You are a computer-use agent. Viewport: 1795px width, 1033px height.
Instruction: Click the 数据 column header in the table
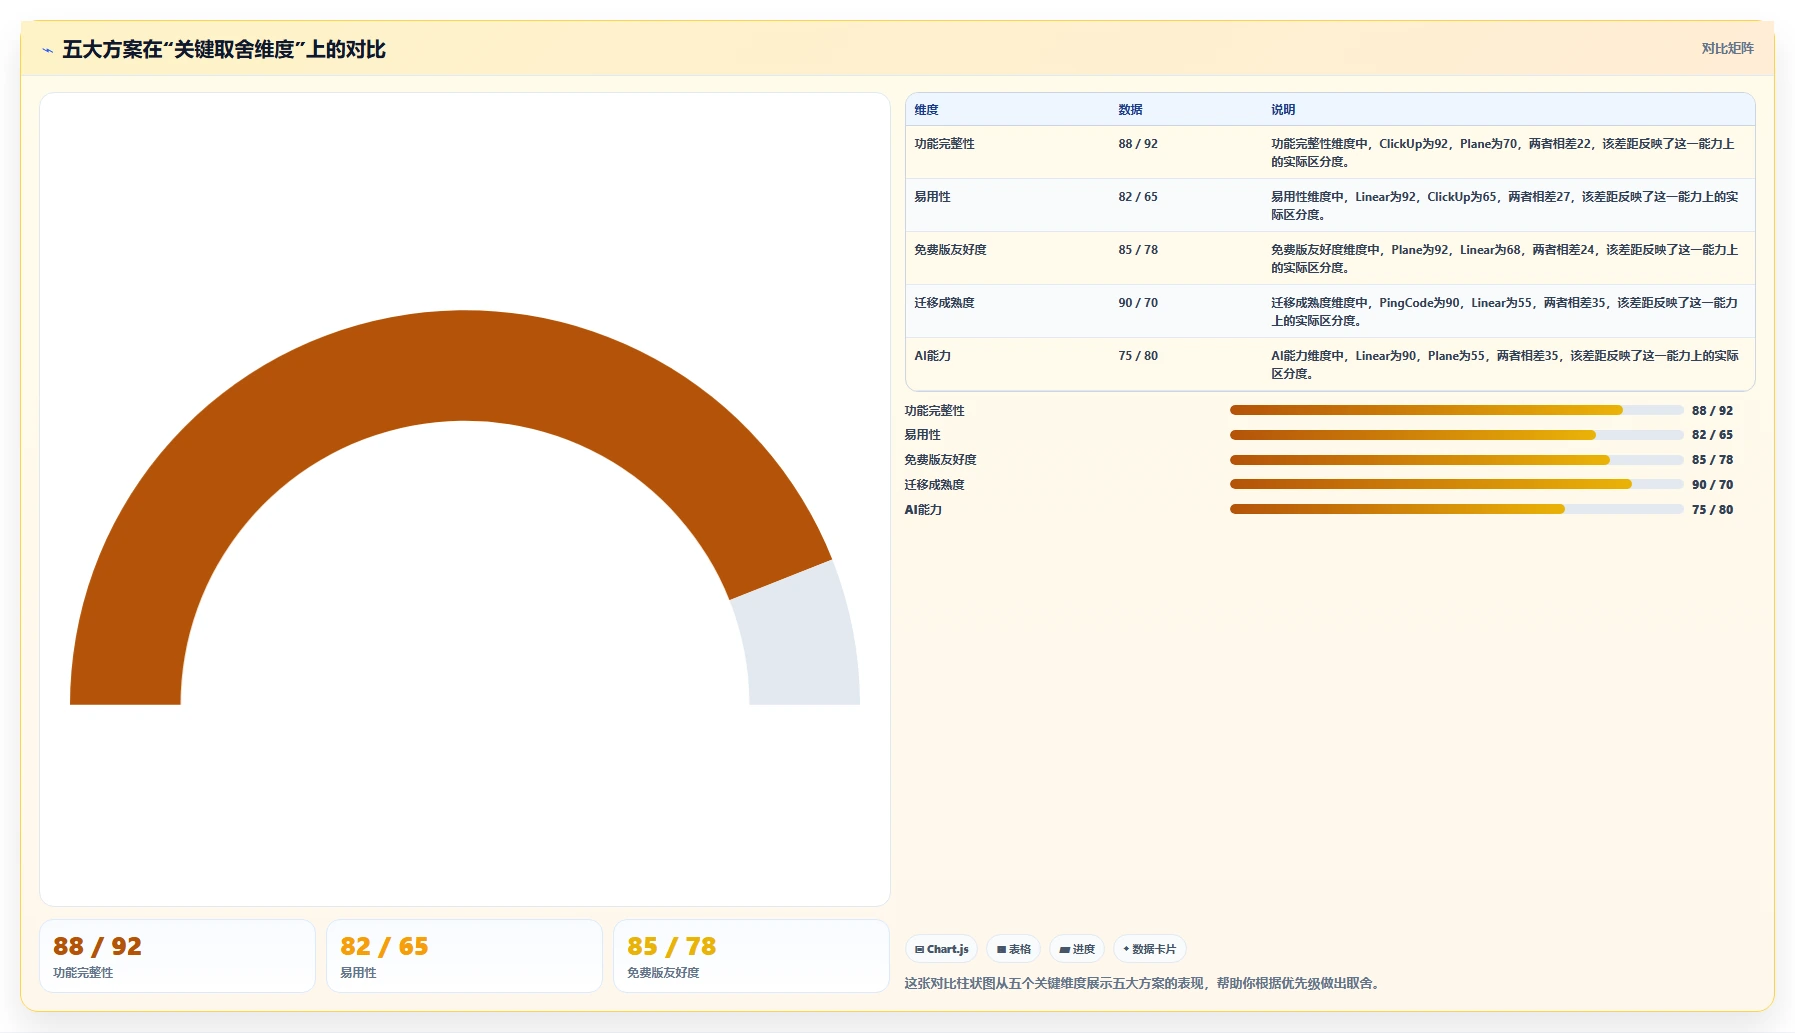1130,110
